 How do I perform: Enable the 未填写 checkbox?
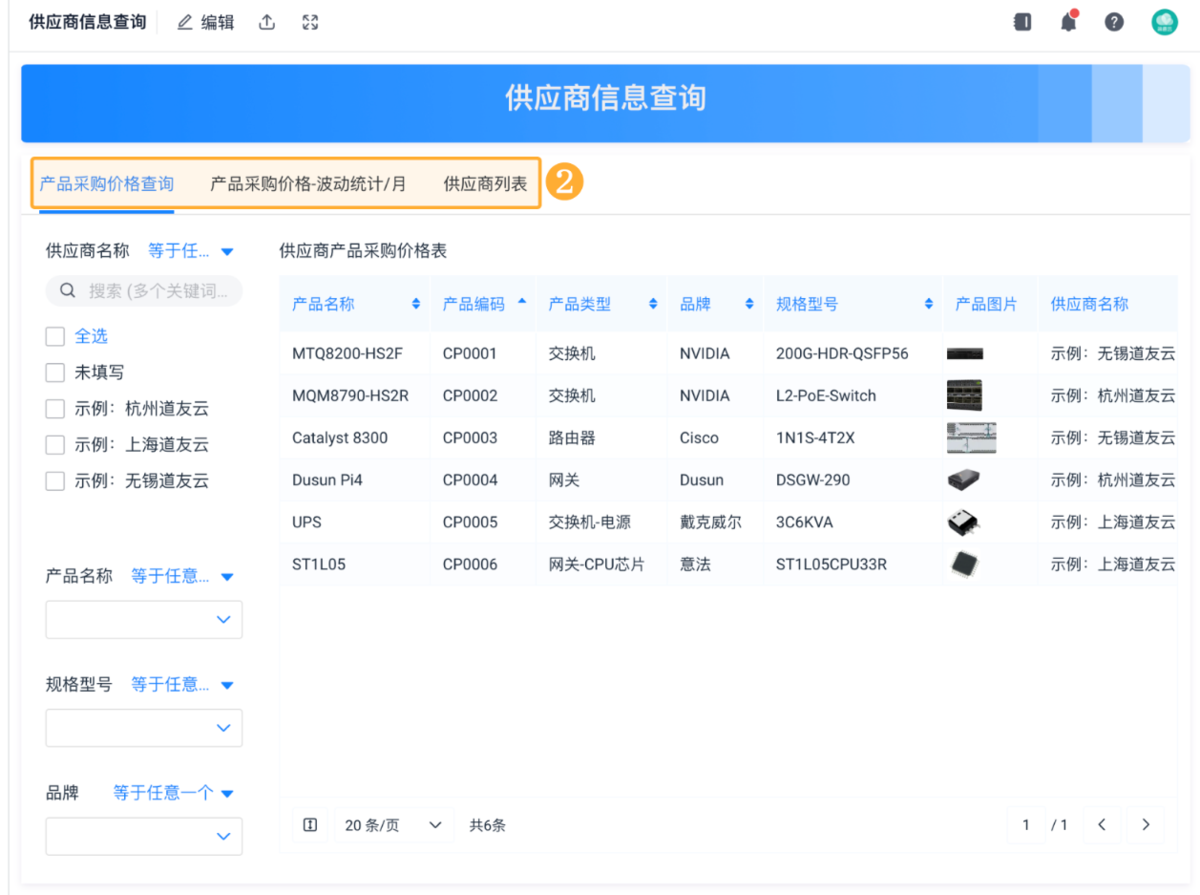[x=55, y=372]
